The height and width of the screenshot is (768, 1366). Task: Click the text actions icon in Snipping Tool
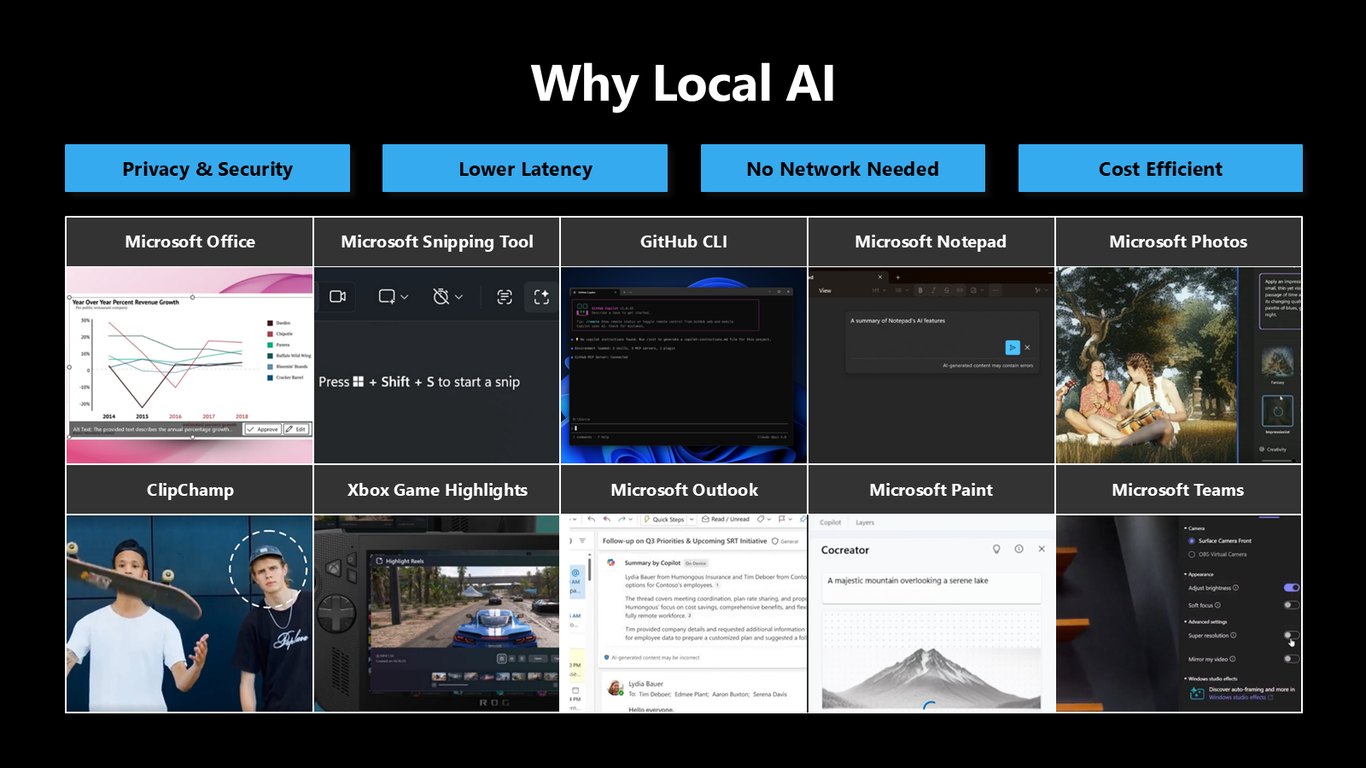504,296
